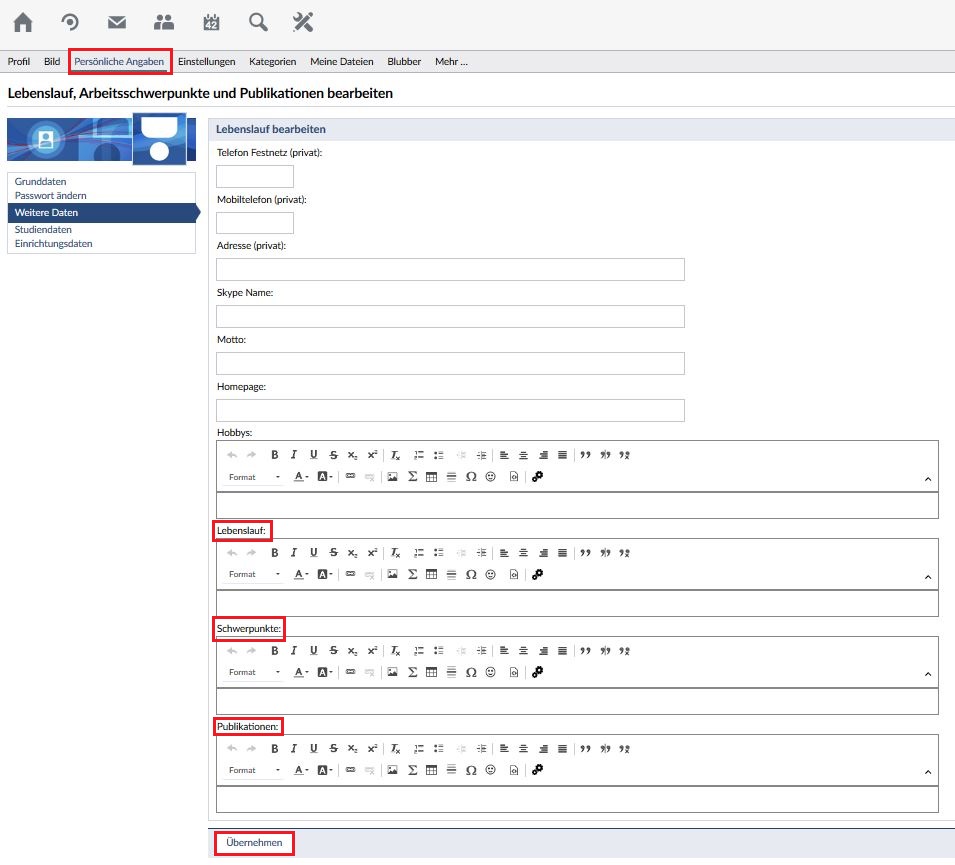Screen dimensions: 955x865
Task: Open the calendar planner icon
Action: (211, 23)
